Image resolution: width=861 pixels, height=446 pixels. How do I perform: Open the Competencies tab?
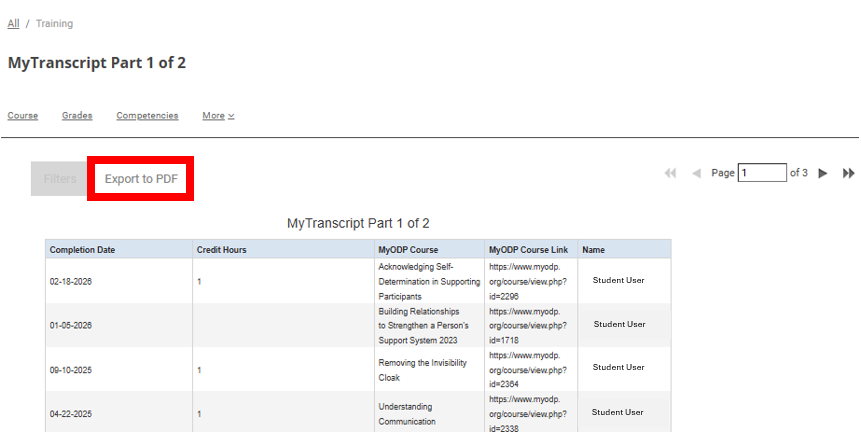click(x=147, y=116)
